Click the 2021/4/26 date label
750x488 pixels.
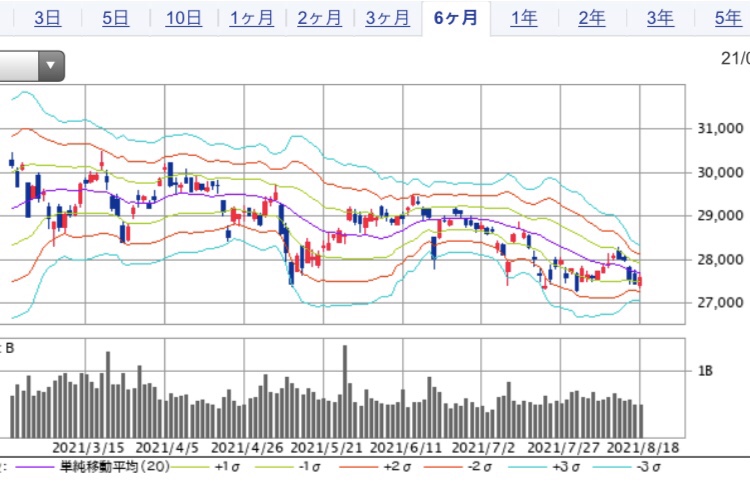click(x=247, y=448)
